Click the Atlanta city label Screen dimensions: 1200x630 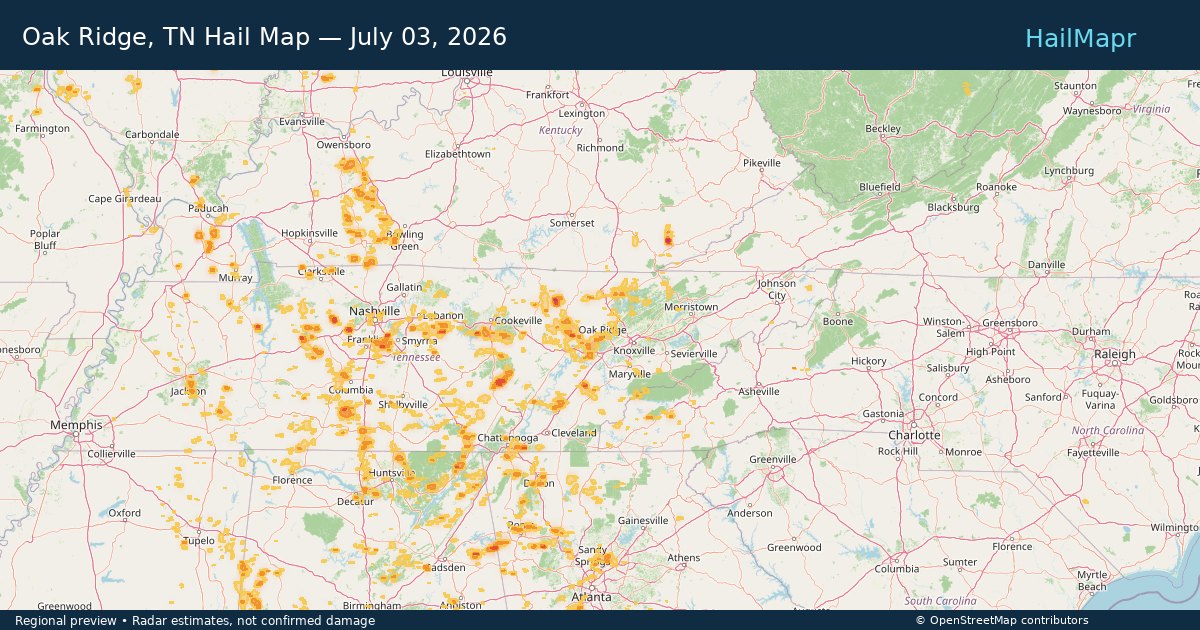click(591, 597)
